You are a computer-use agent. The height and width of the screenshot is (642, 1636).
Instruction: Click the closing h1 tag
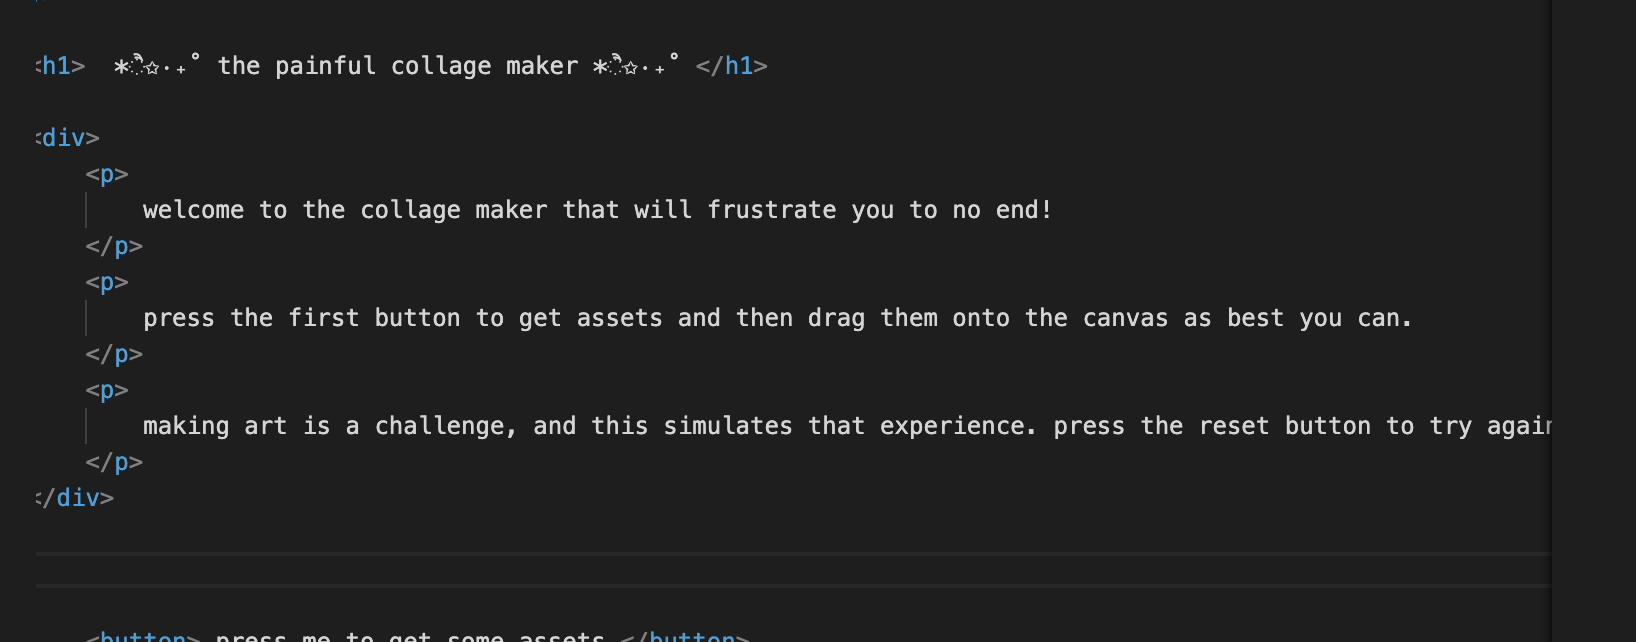coord(731,66)
